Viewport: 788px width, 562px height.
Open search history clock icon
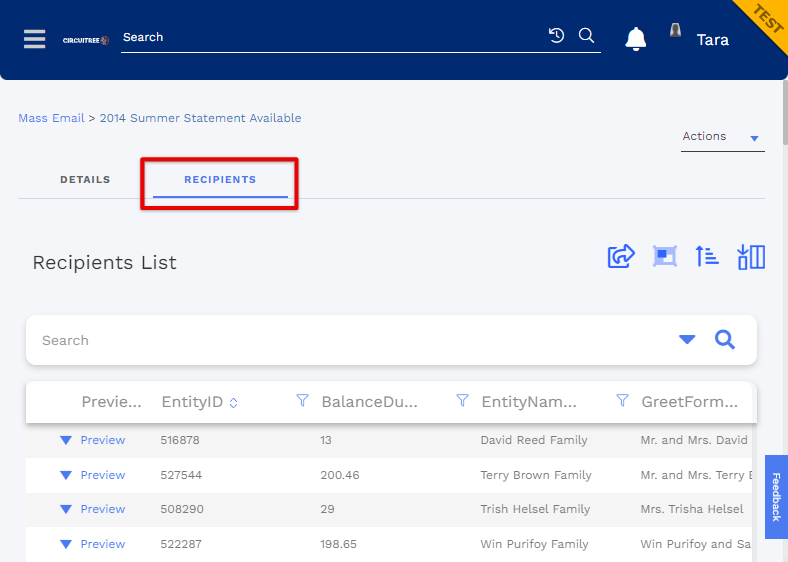[x=556, y=35]
